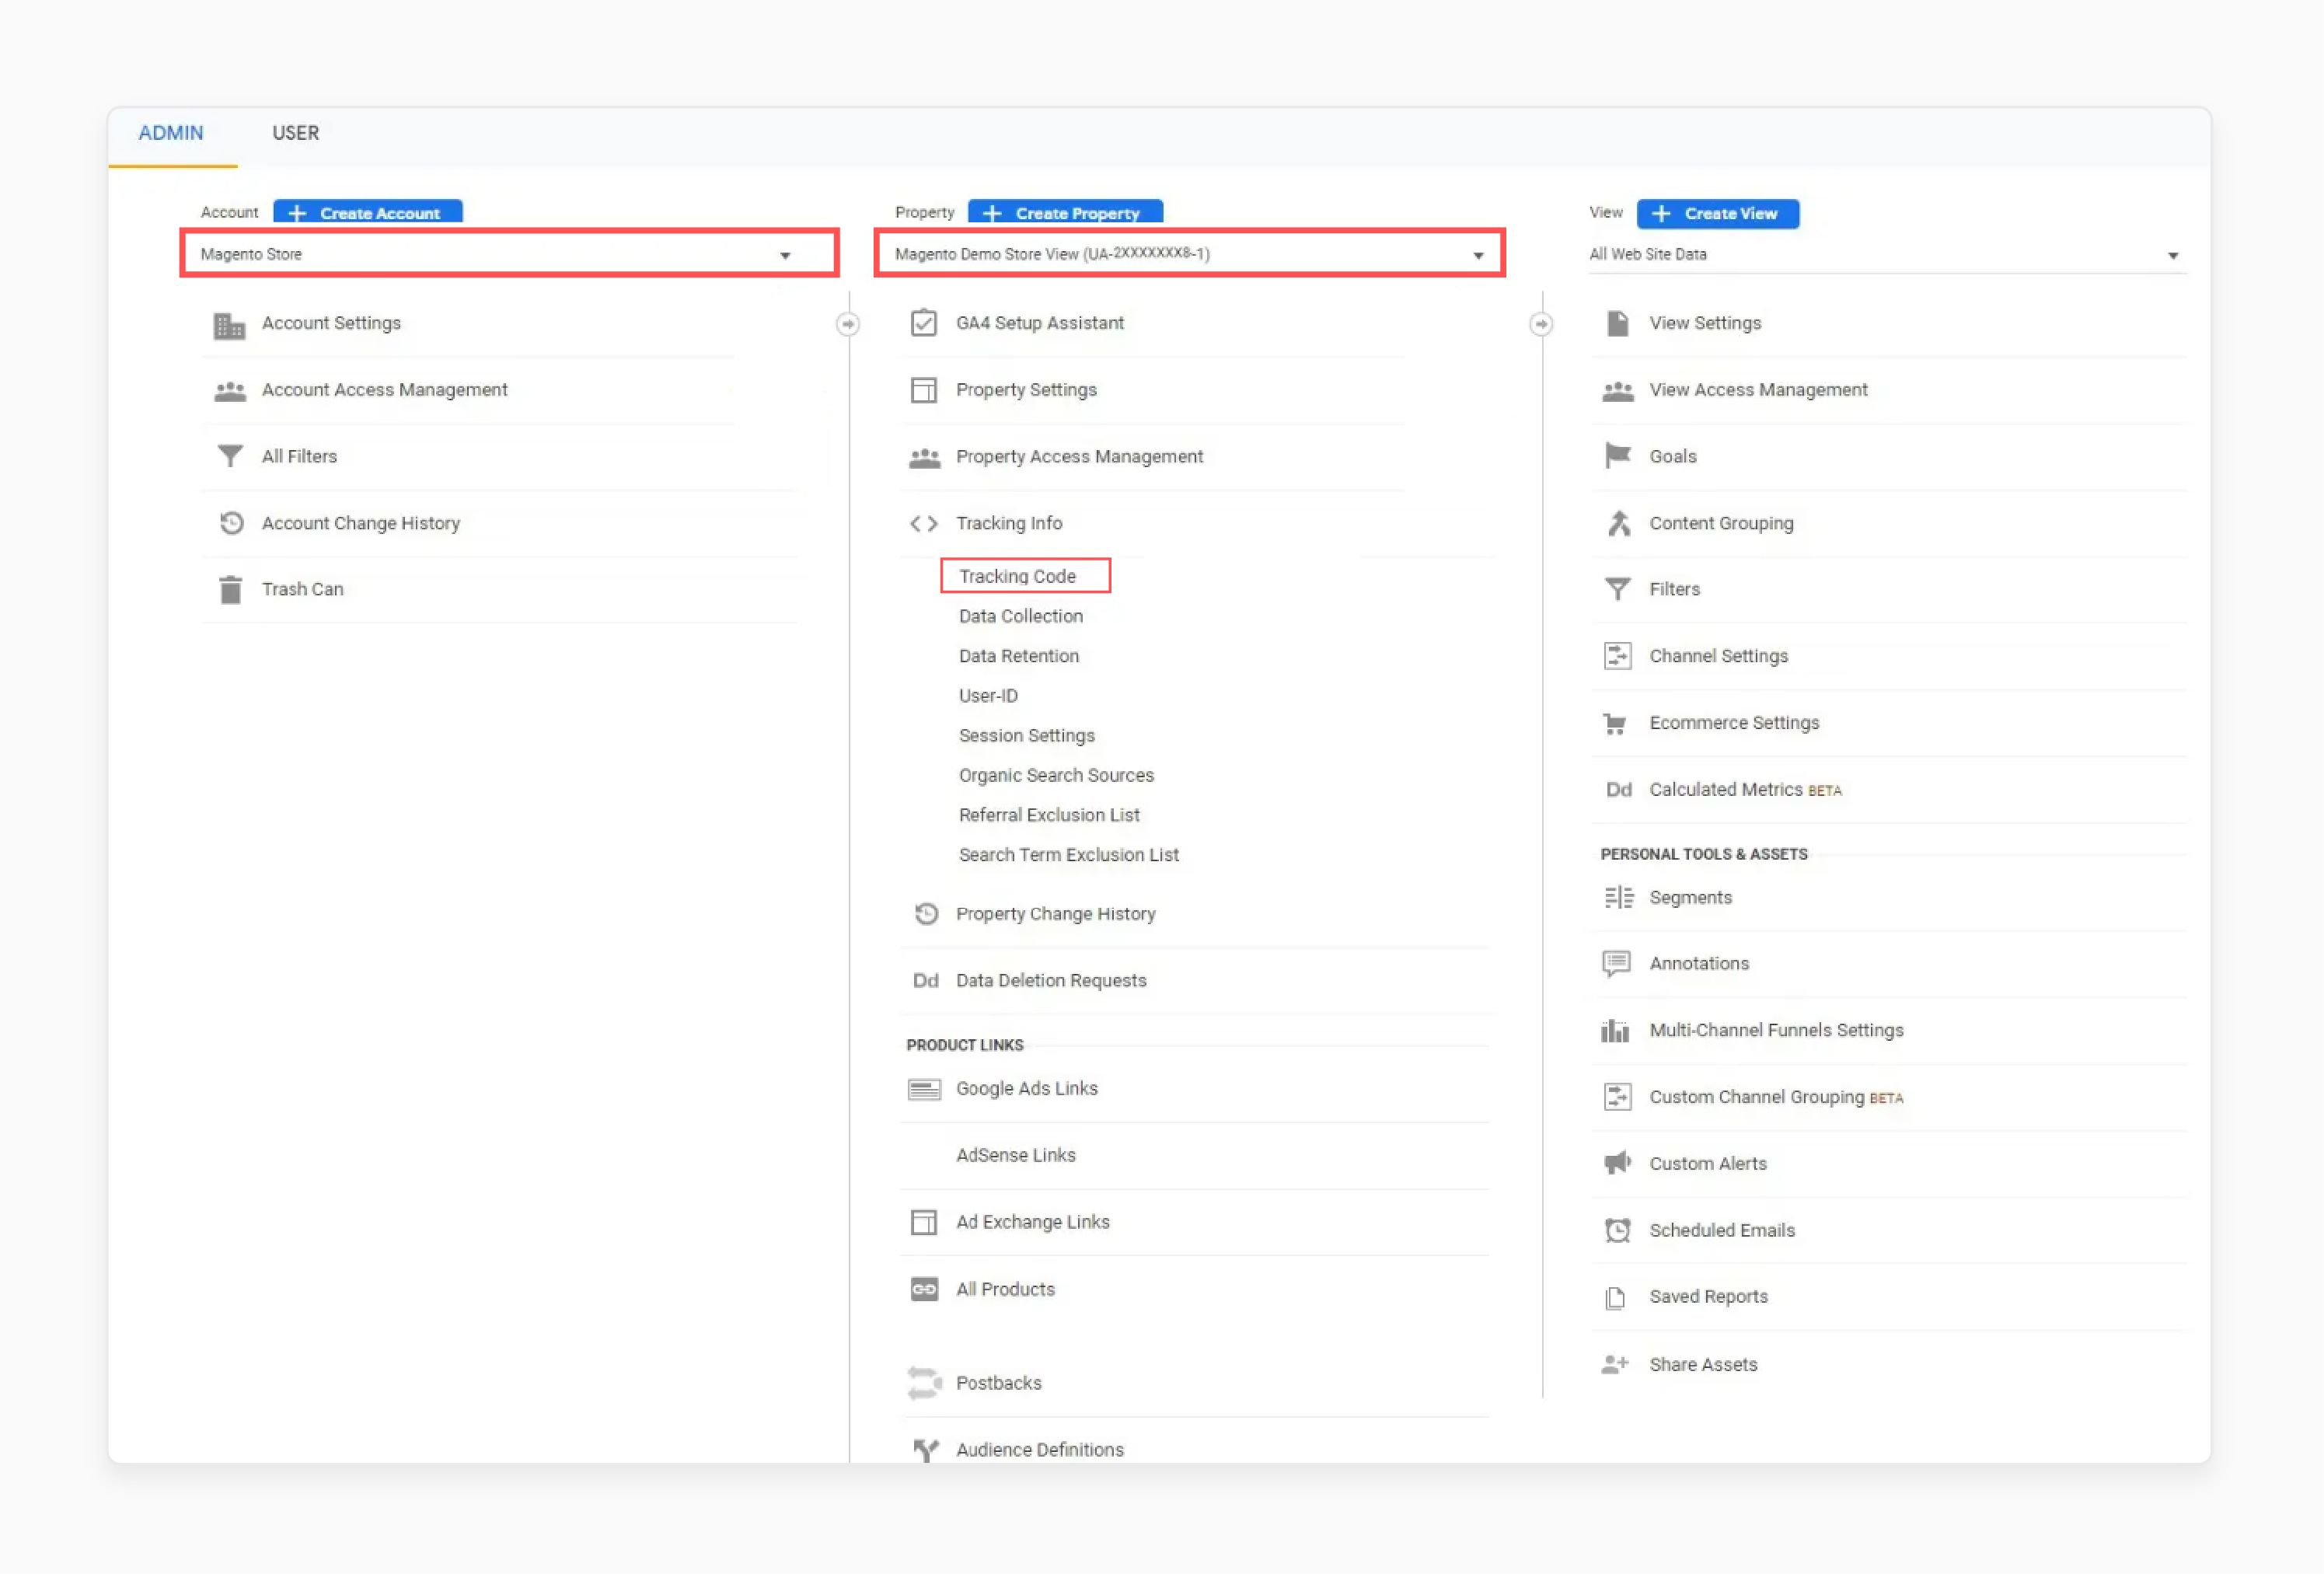Screen dimensions: 2324x1574
Task: Click the Create Property button
Action: (1064, 212)
